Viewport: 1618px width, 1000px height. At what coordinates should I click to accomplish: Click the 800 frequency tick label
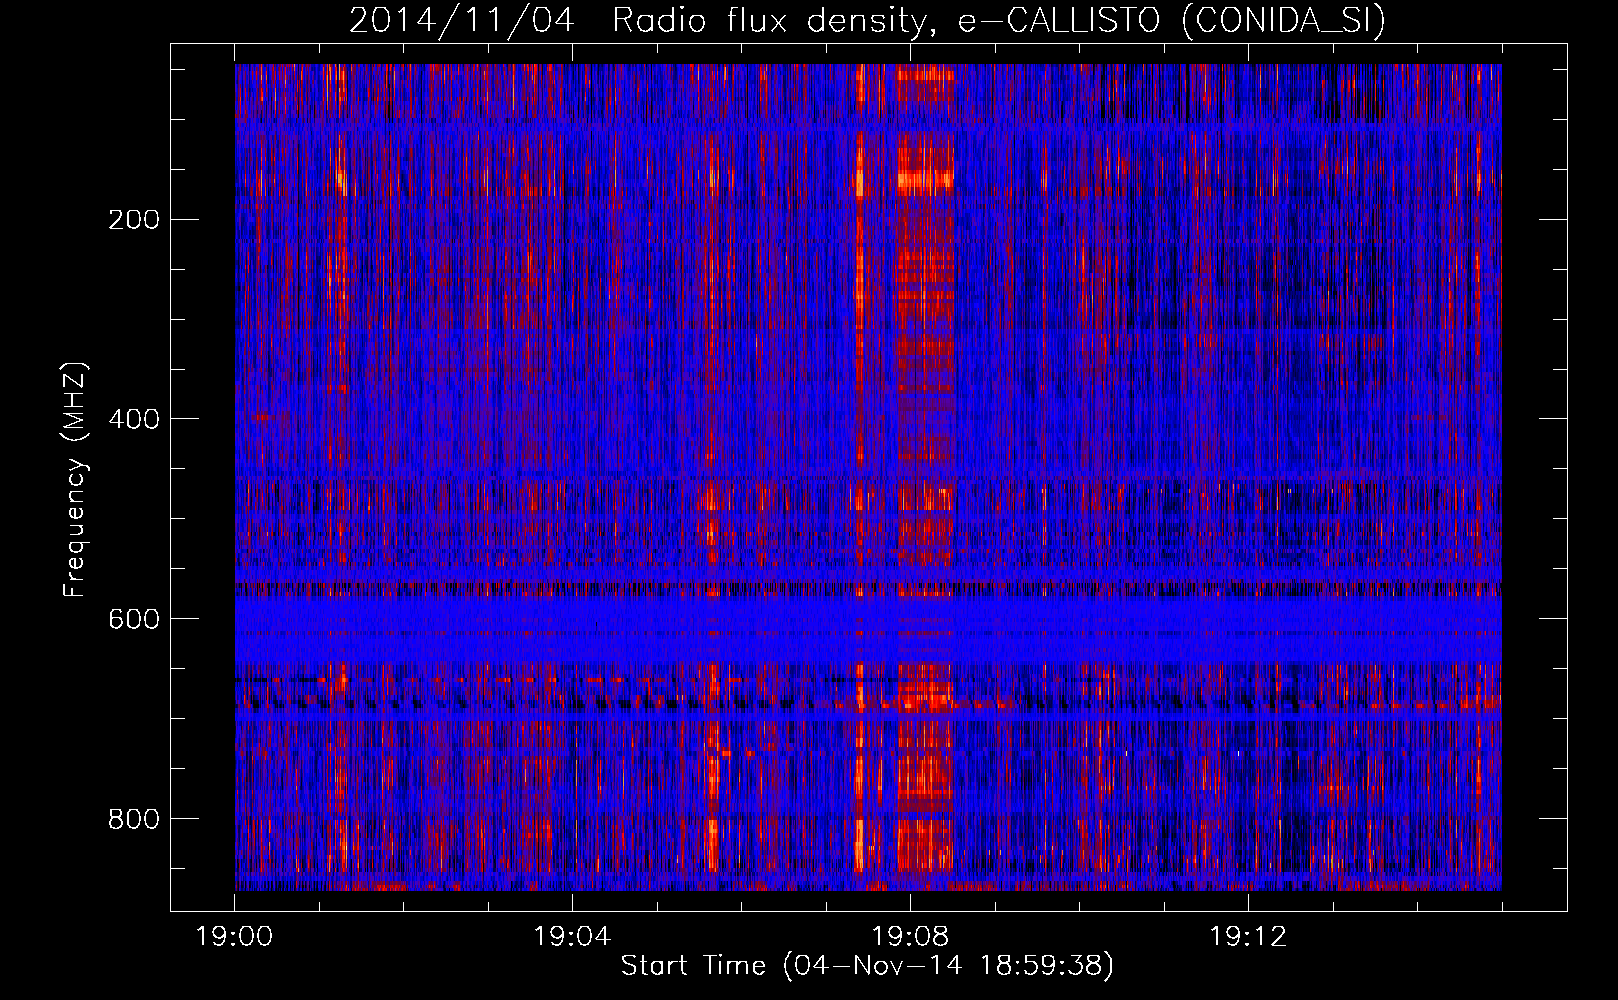pyautogui.click(x=134, y=819)
